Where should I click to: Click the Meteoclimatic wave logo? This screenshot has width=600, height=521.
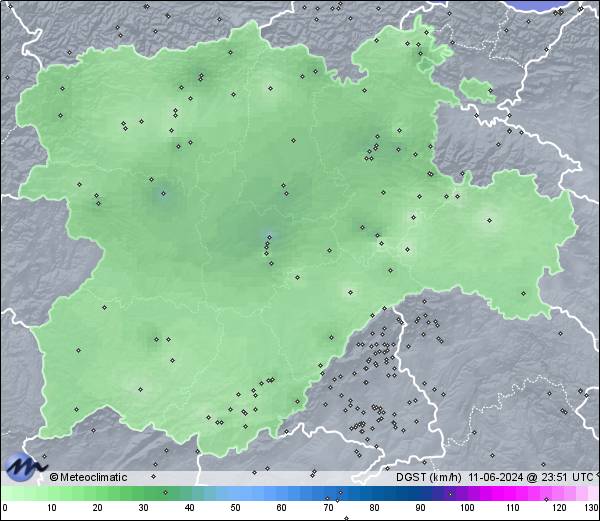pyautogui.click(x=24, y=465)
